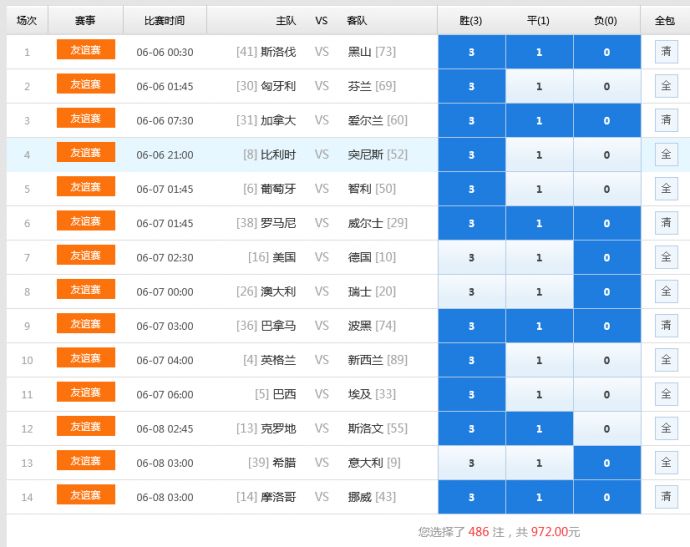Screen dimensions: 690x547
Task: Toggle loss (0) for match 5 葡萄牙 vs 智利
Action: 607,189
